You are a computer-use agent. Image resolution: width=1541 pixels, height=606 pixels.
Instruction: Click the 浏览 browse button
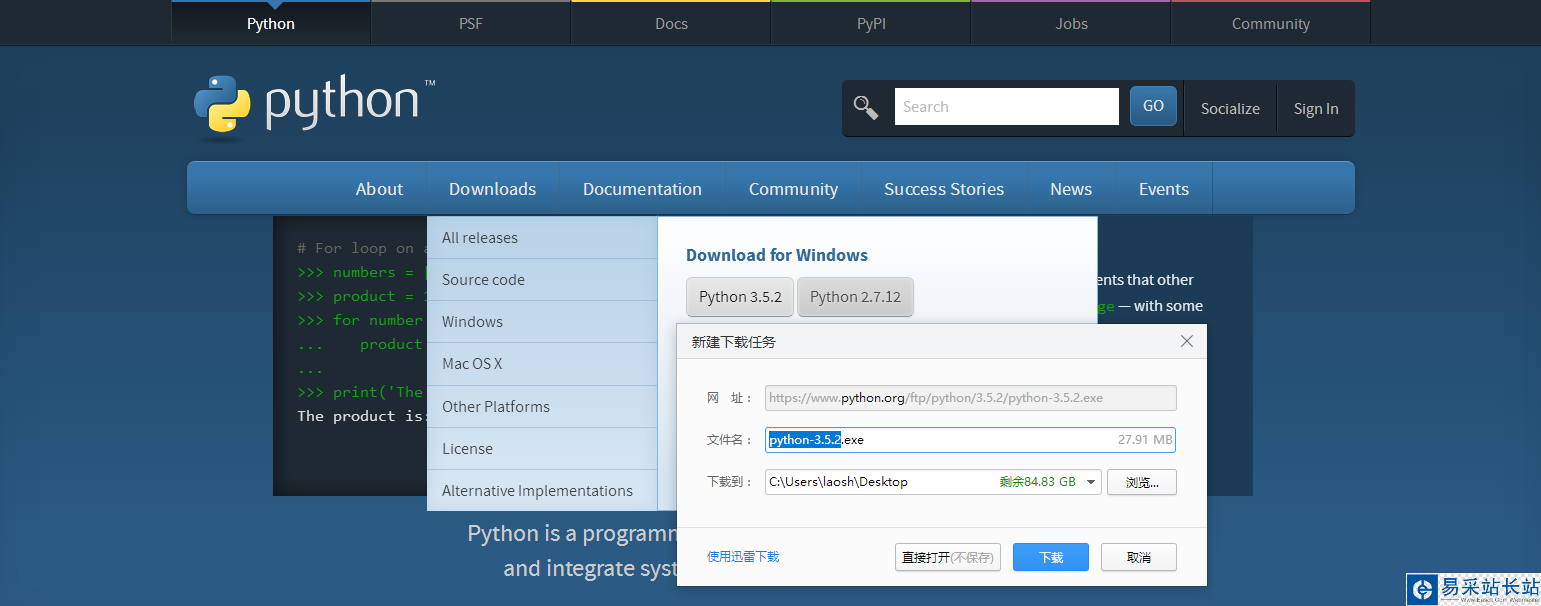point(1141,482)
